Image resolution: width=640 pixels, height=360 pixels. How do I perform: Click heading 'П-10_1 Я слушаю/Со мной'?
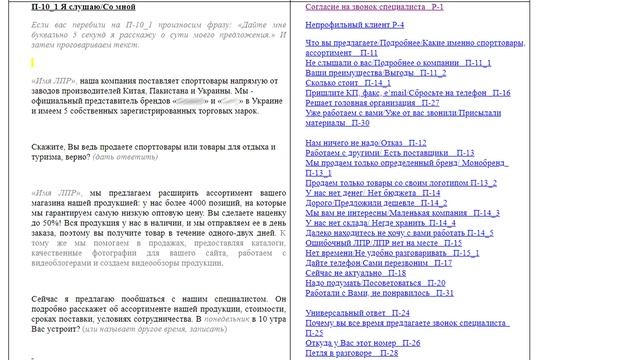coord(83,7)
